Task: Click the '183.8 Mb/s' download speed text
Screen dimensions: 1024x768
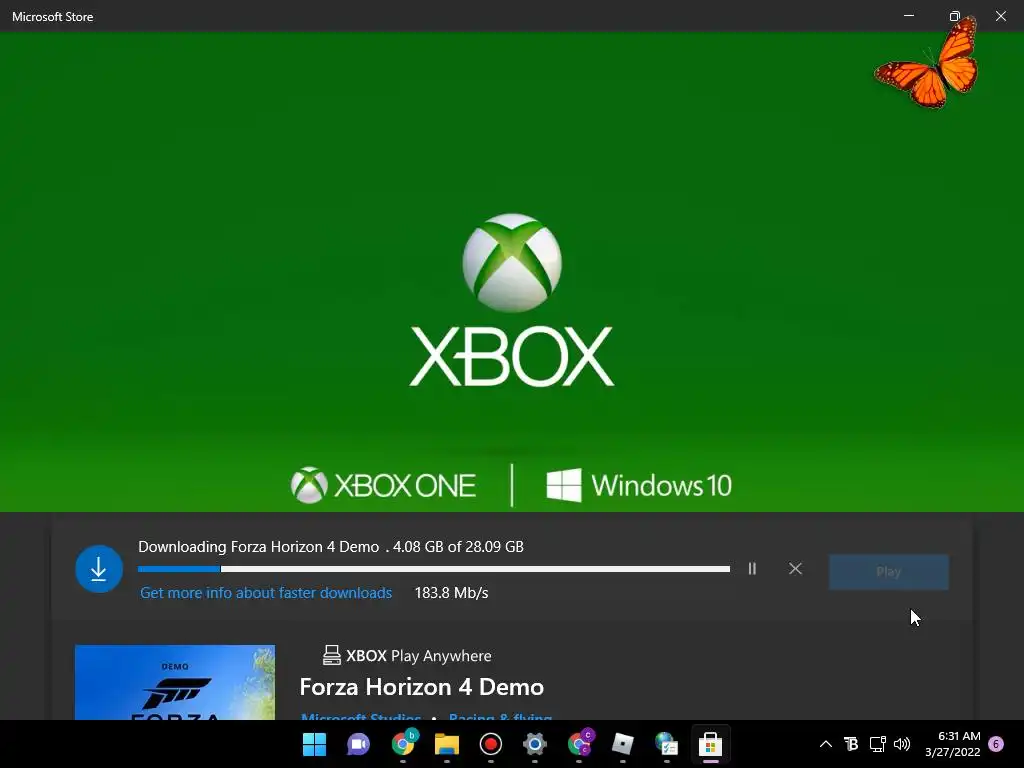Action: tap(451, 593)
